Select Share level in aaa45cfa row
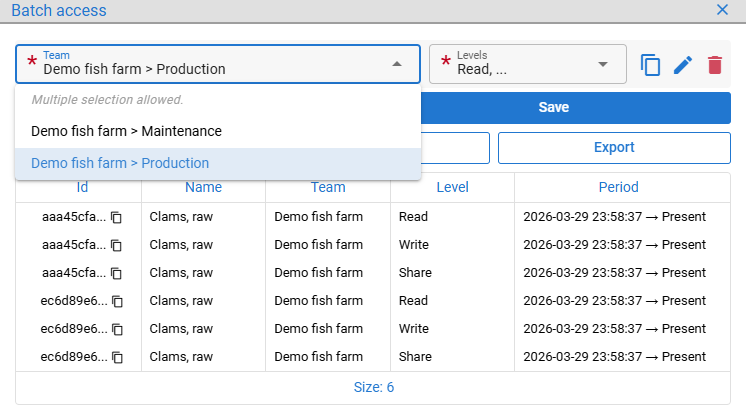 click(x=415, y=273)
